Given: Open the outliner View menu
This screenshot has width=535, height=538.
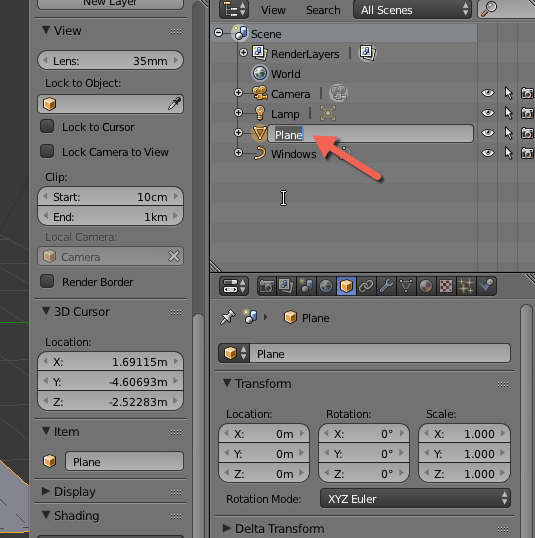Looking at the screenshot, I should pos(273,10).
